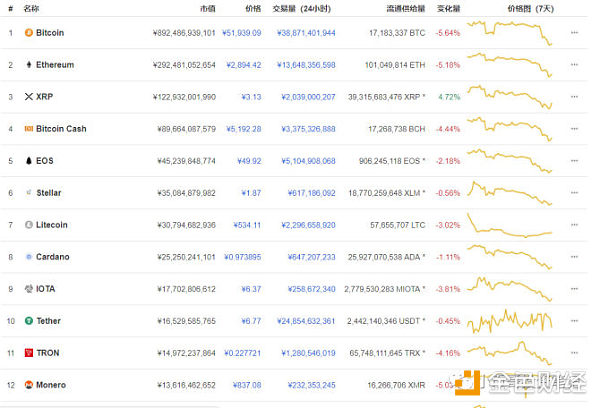
Task: Click the EOS logo icon
Action: pos(29,161)
